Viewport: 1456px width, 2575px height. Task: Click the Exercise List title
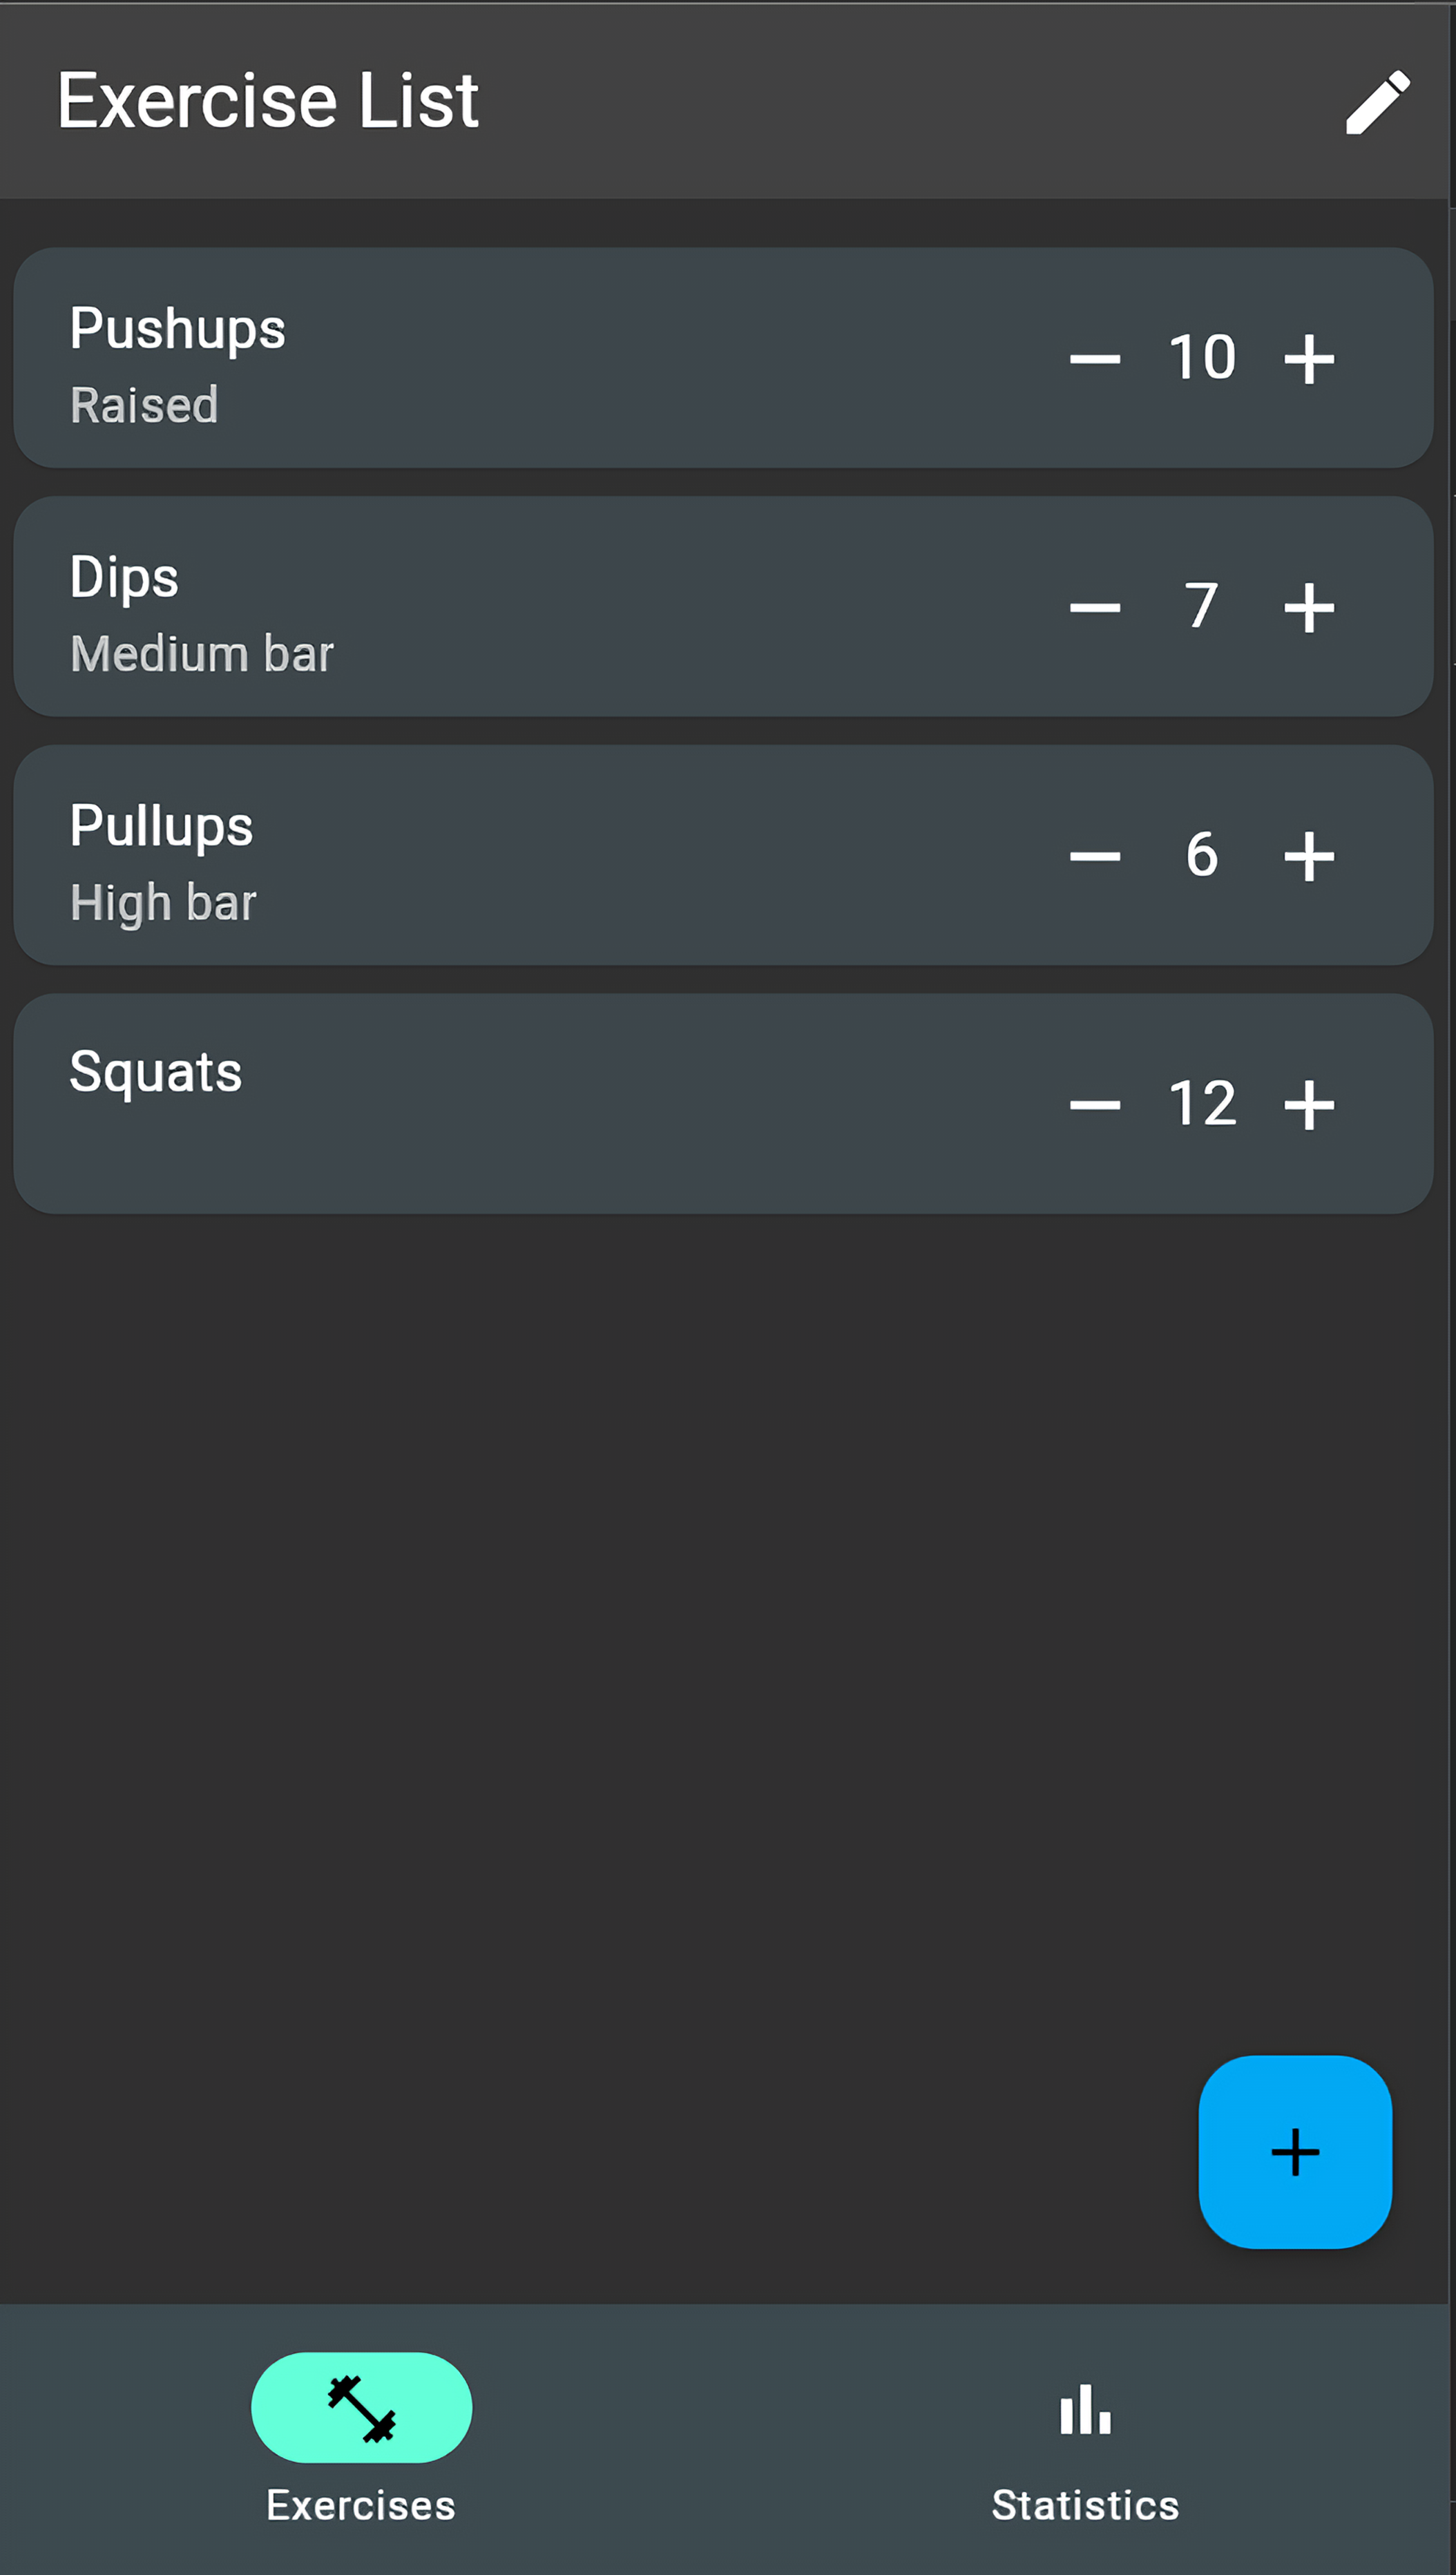[268, 100]
